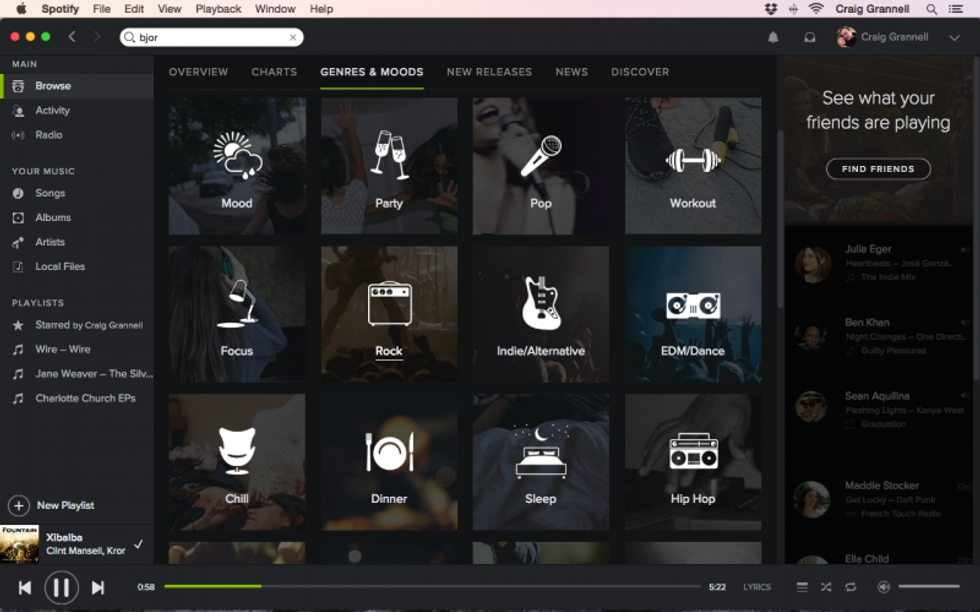Screen dimensions: 980x612
Task: Open the play queue list icon
Action: tap(801, 587)
